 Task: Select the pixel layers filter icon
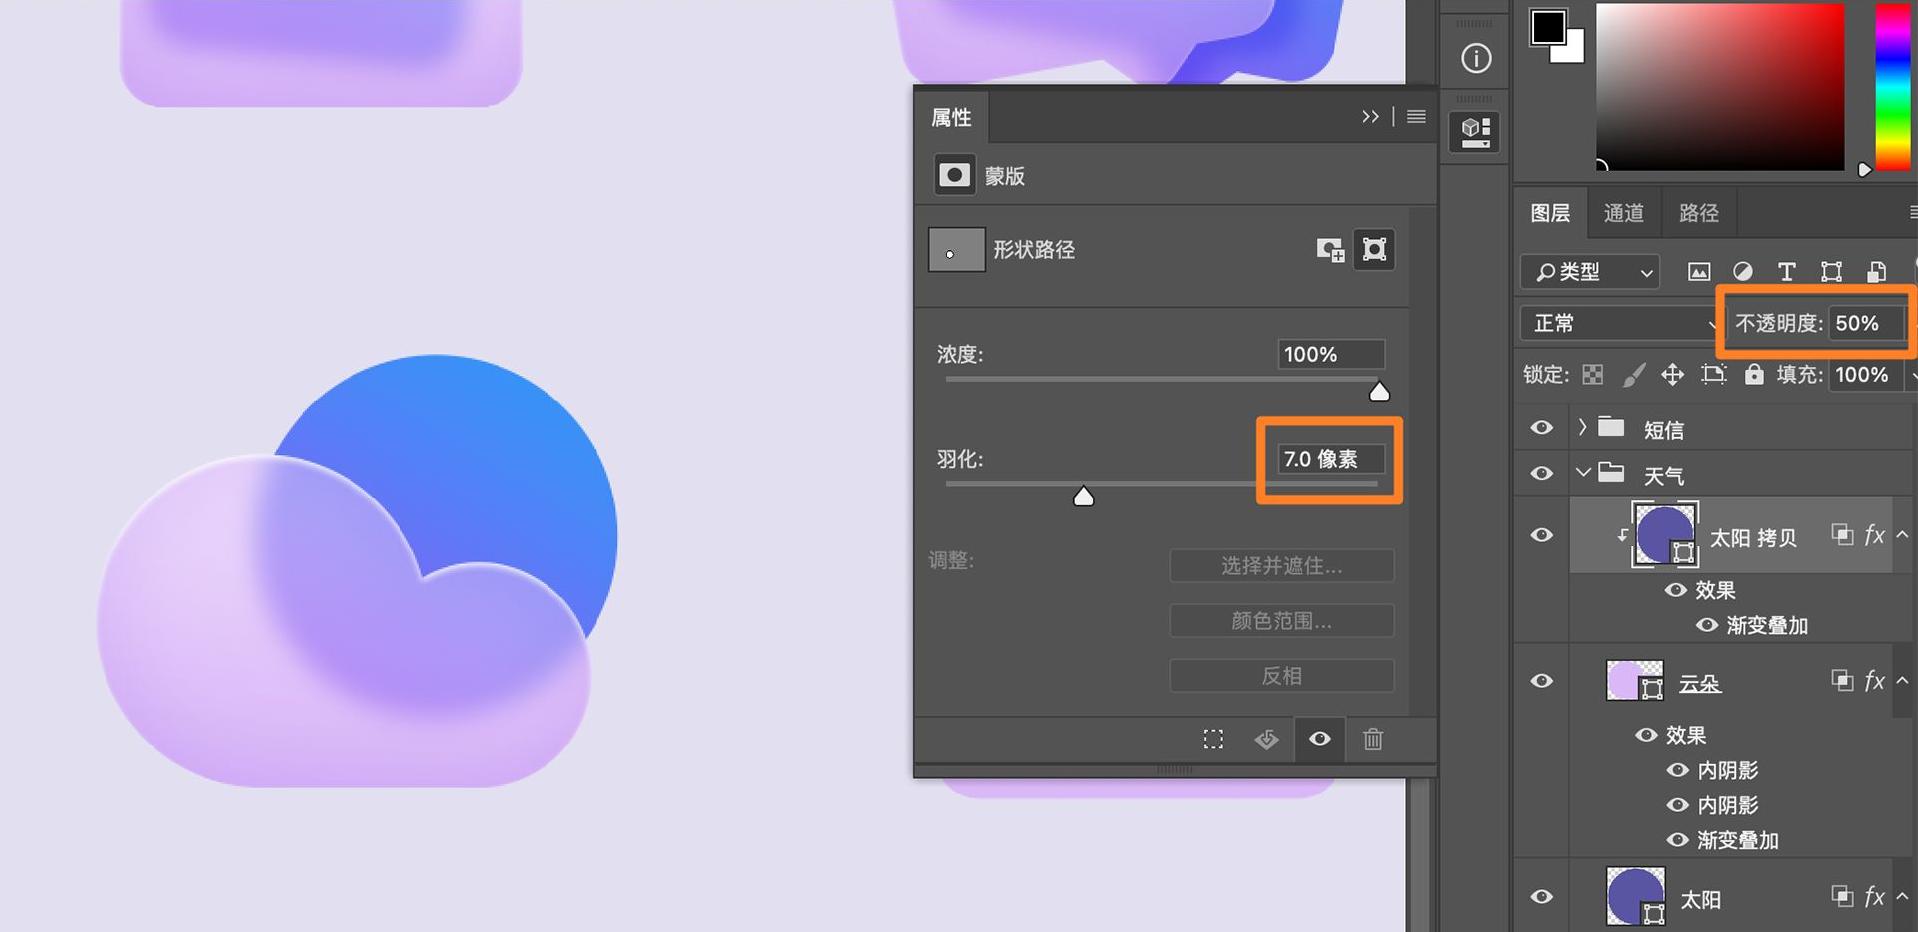coord(1699,271)
